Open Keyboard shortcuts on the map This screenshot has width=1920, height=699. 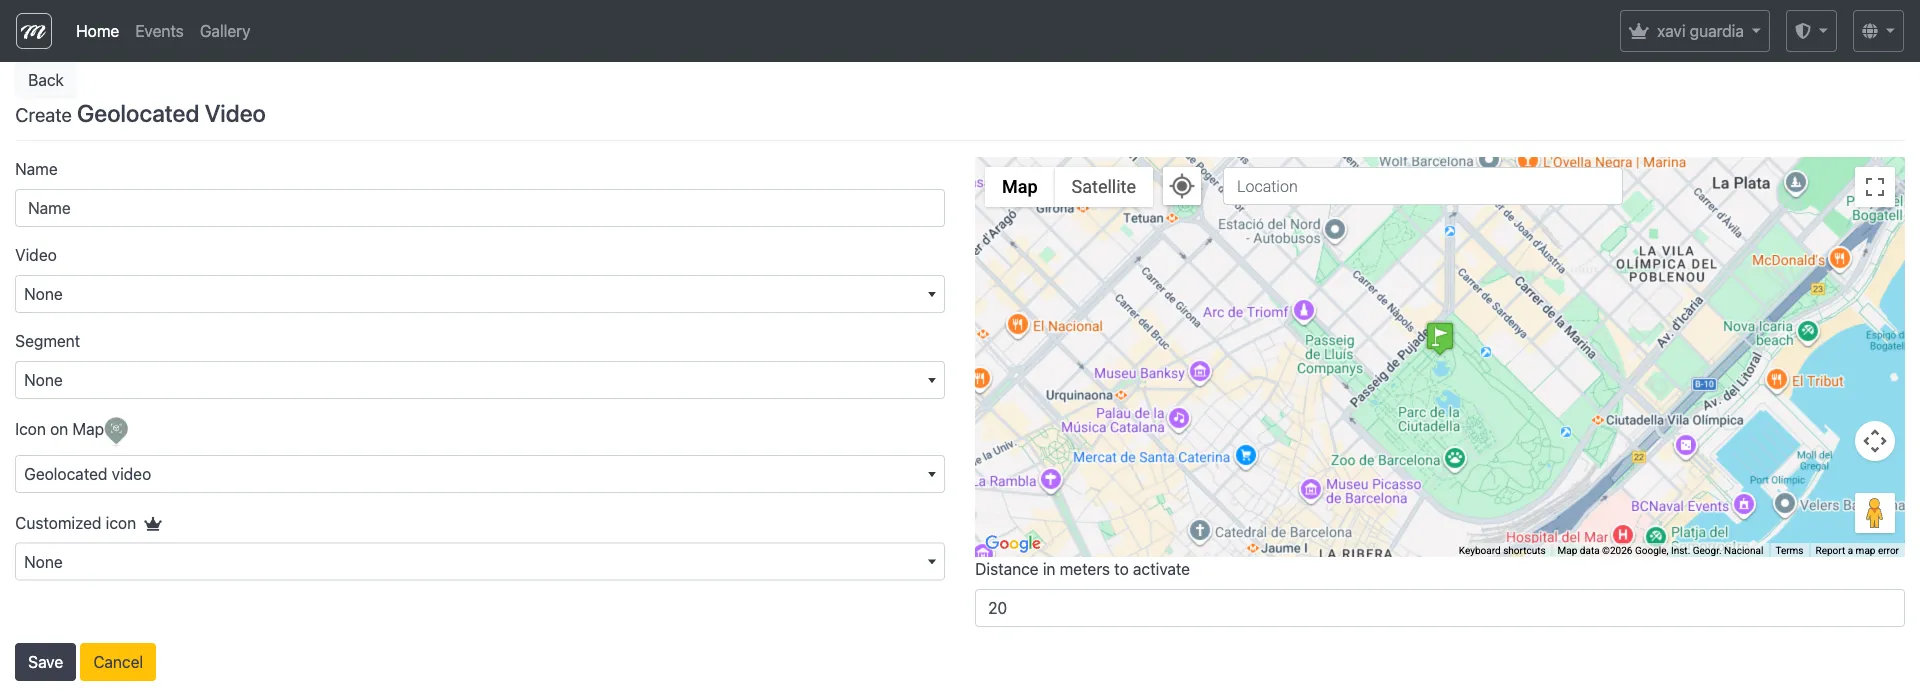1502,551
